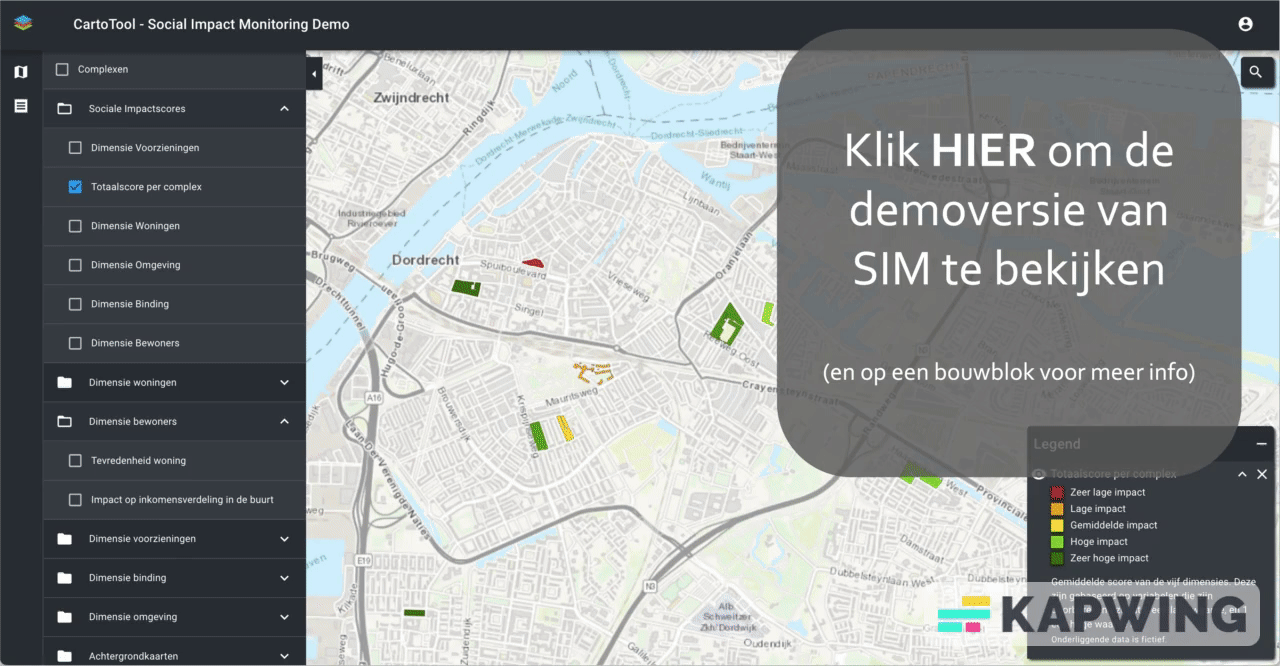Enable the Dimensie Bewoners checkbox

click(75, 343)
